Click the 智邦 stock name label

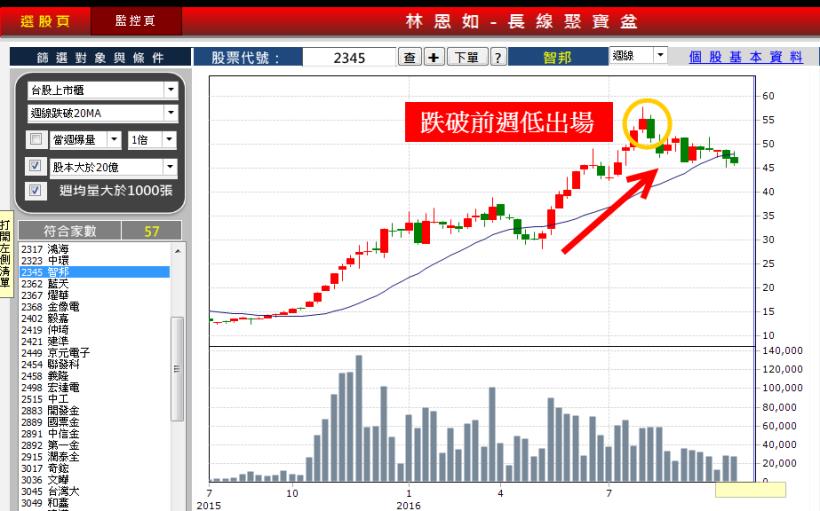click(557, 57)
